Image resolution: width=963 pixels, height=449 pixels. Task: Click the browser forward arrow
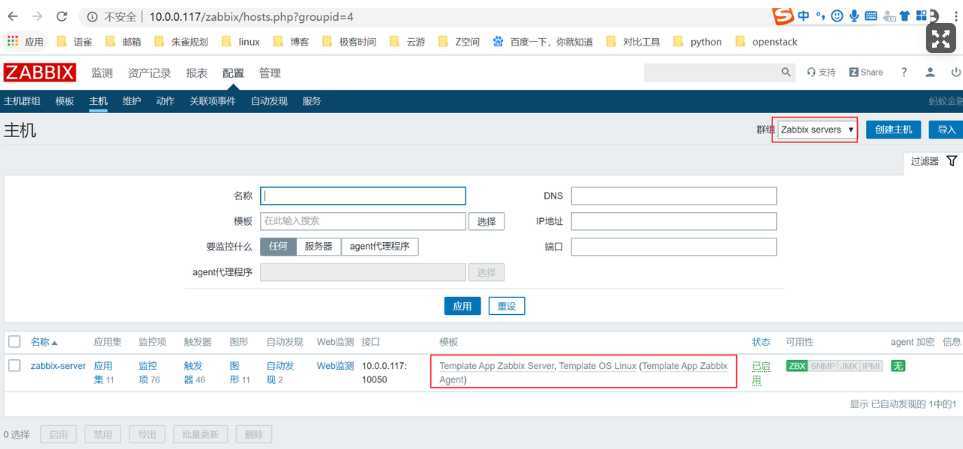37,17
